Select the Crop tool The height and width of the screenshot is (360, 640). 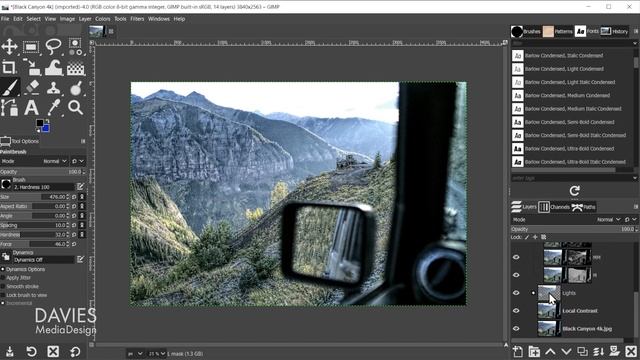pyautogui.click(x=9, y=67)
